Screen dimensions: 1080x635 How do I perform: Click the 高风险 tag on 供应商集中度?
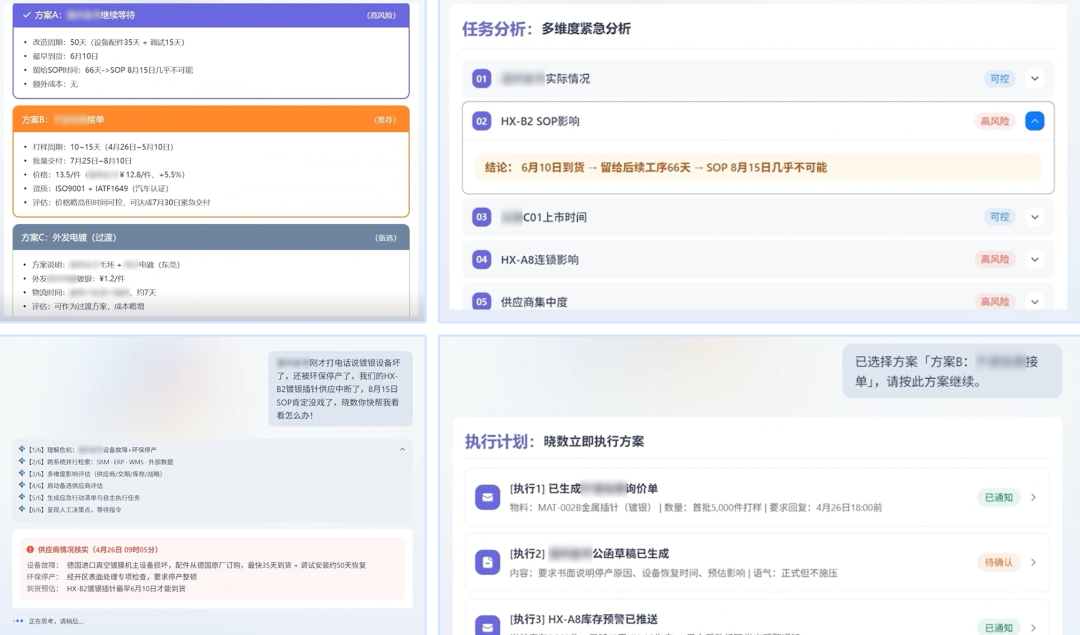pyautogui.click(x=995, y=302)
